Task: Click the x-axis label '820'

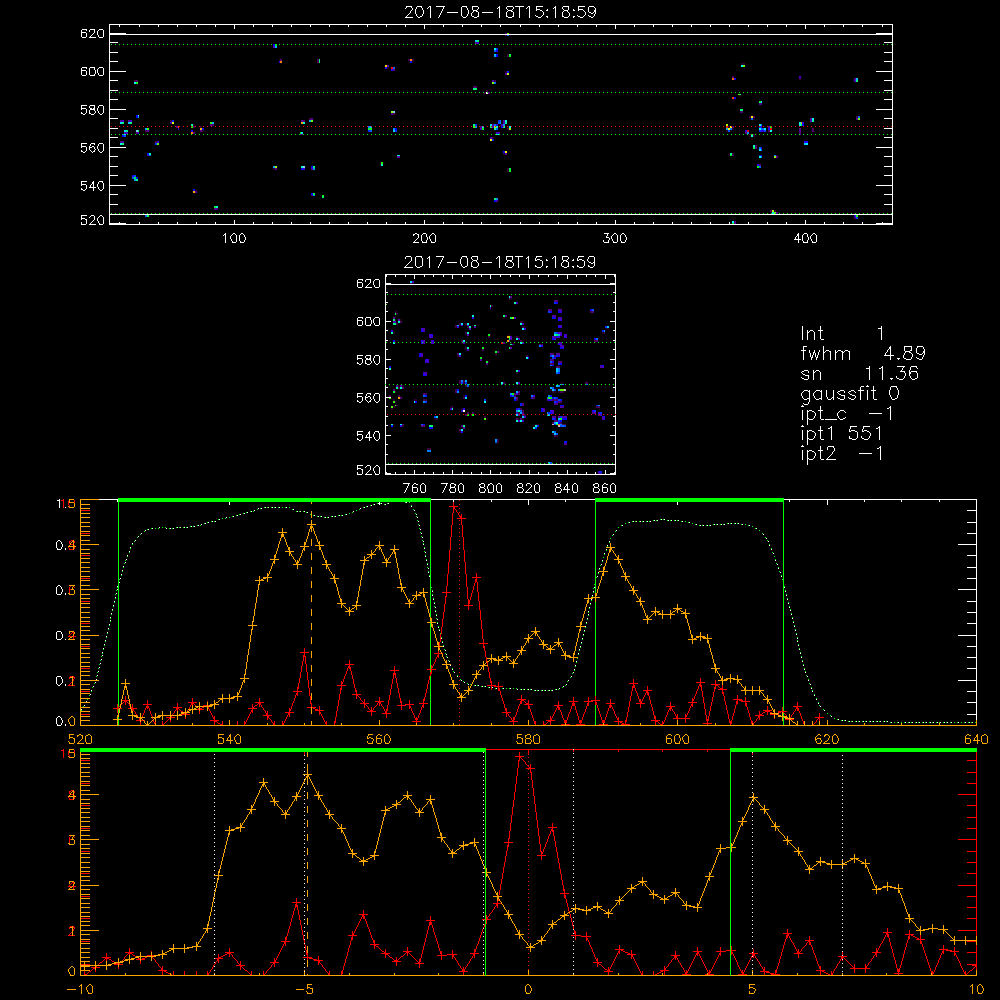Action: pos(528,489)
